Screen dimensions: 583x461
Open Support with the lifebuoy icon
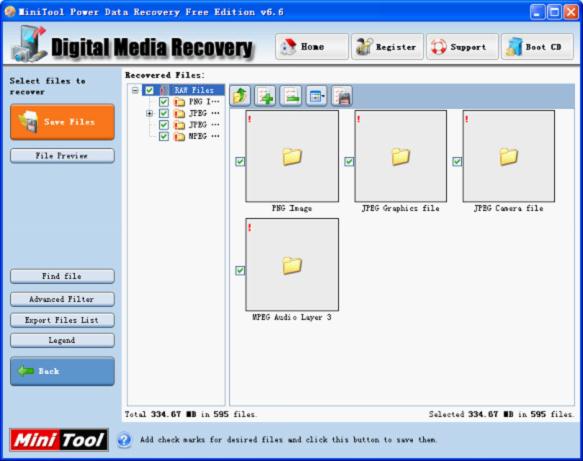coord(462,47)
